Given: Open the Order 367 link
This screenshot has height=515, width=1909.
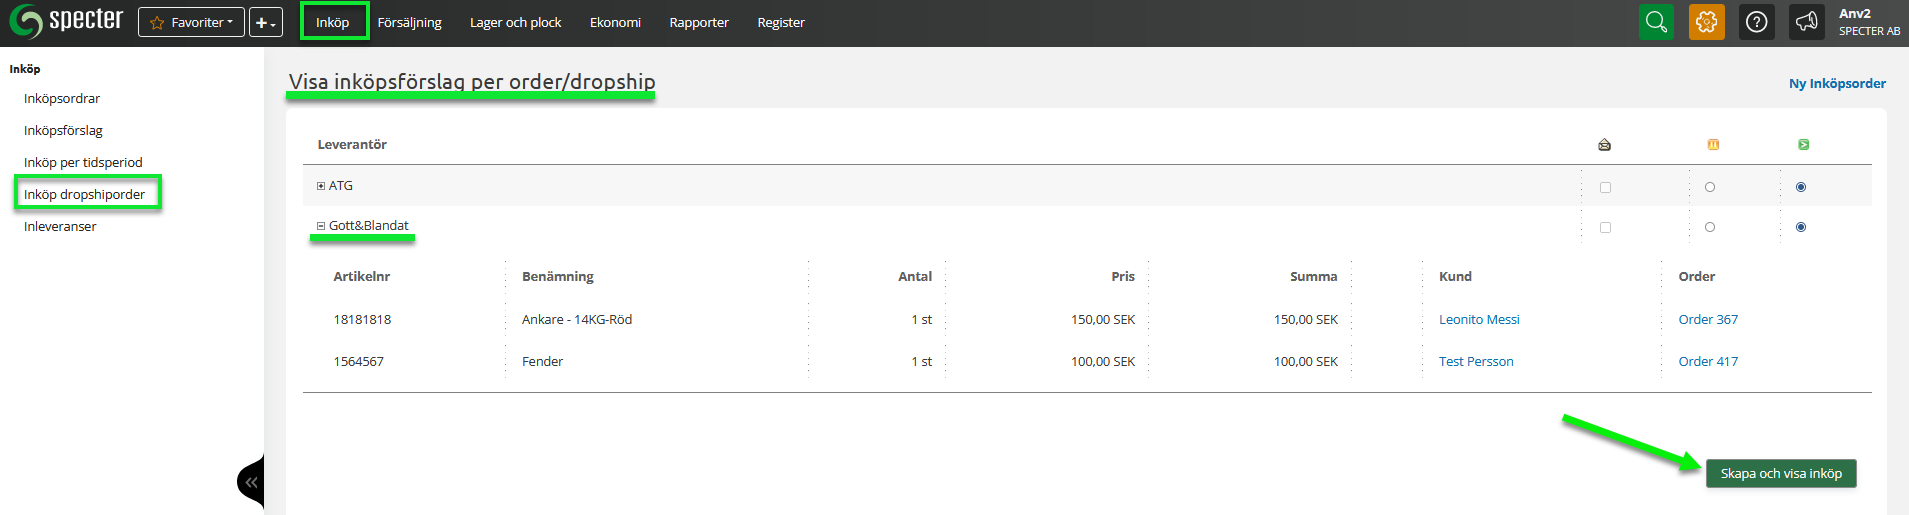Looking at the screenshot, I should point(1708,320).
